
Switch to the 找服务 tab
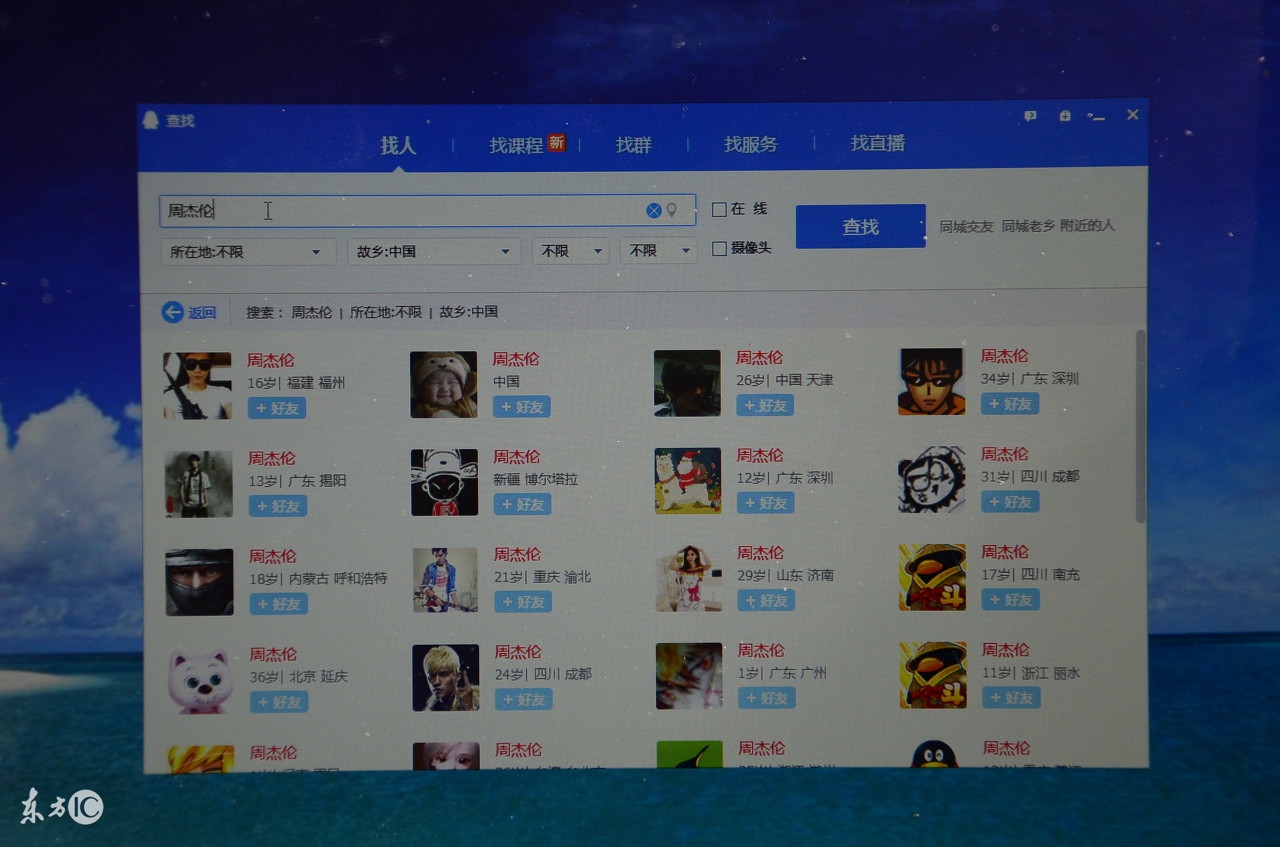[751, 144]
